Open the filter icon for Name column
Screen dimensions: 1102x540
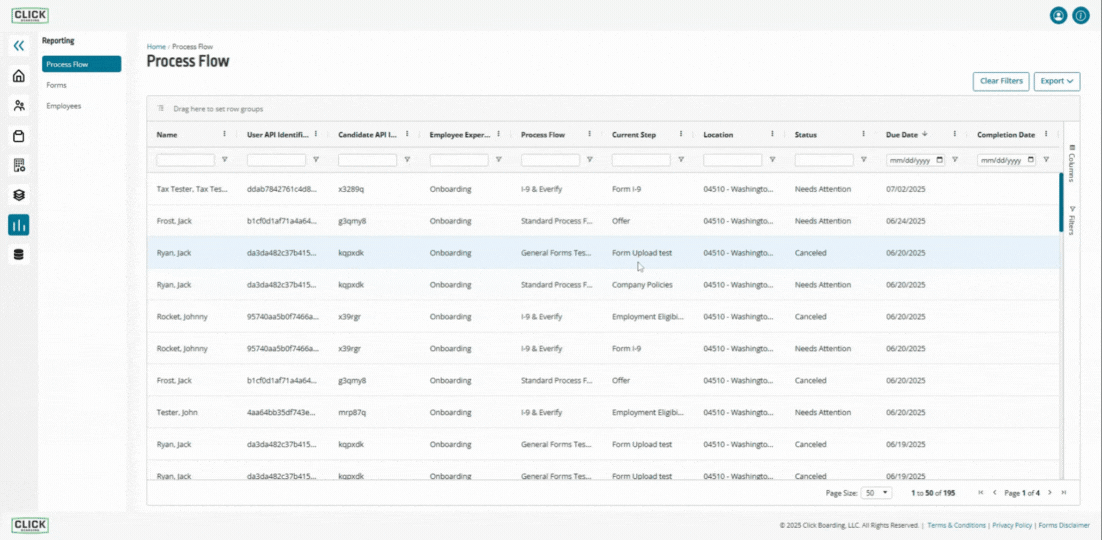[x=224, y=160]
